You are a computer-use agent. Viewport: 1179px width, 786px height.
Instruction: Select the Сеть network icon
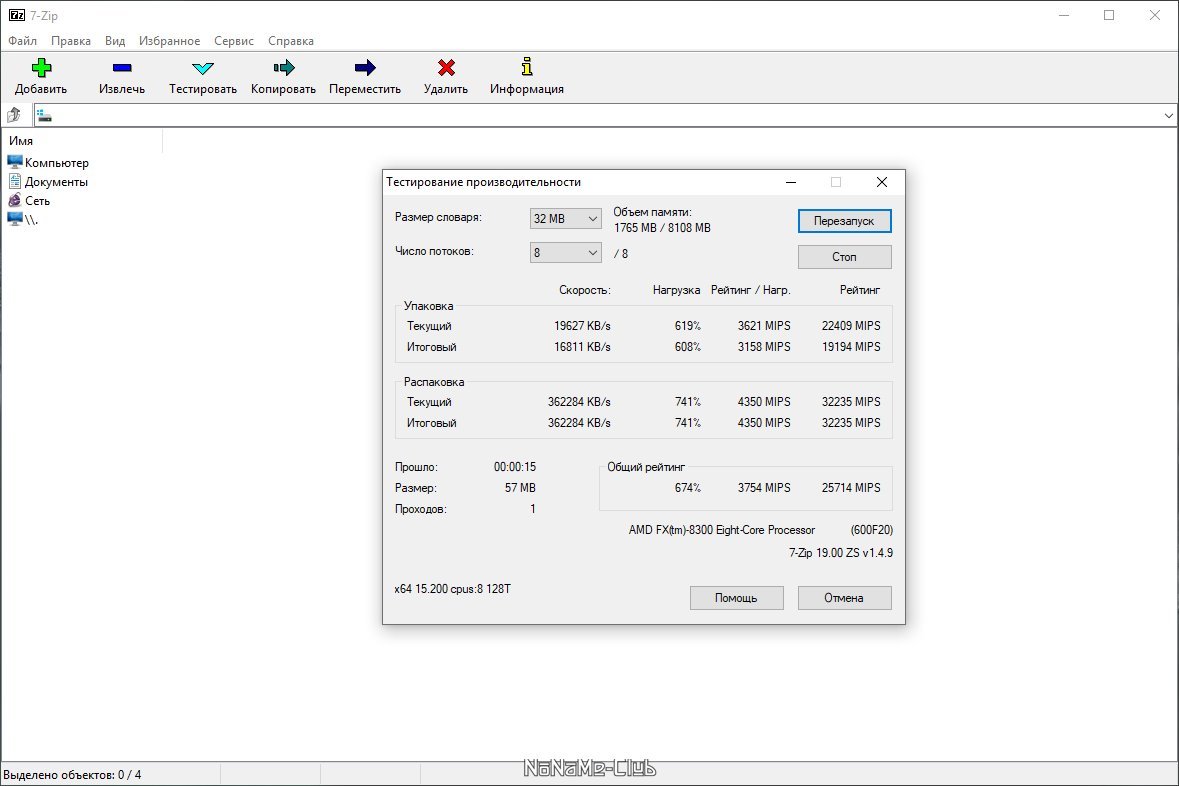coord(15,200)
